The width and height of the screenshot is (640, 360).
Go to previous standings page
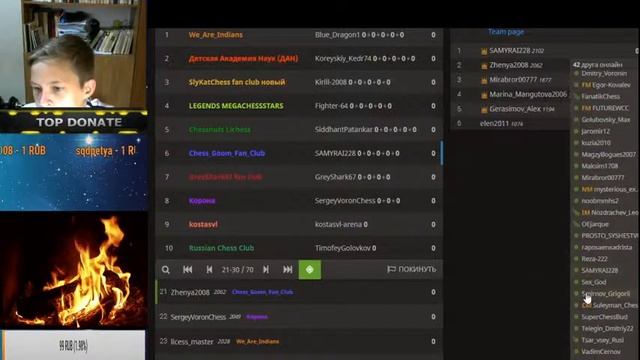(x=209, y=270)
